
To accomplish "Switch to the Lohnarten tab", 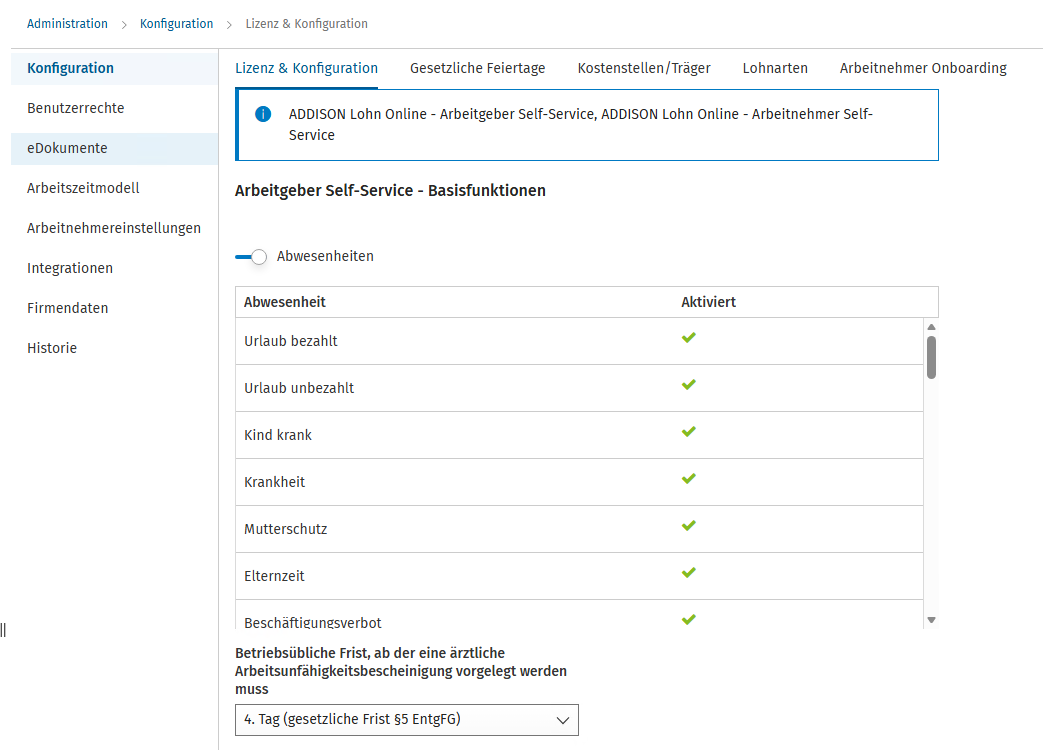I will (774, 68).
